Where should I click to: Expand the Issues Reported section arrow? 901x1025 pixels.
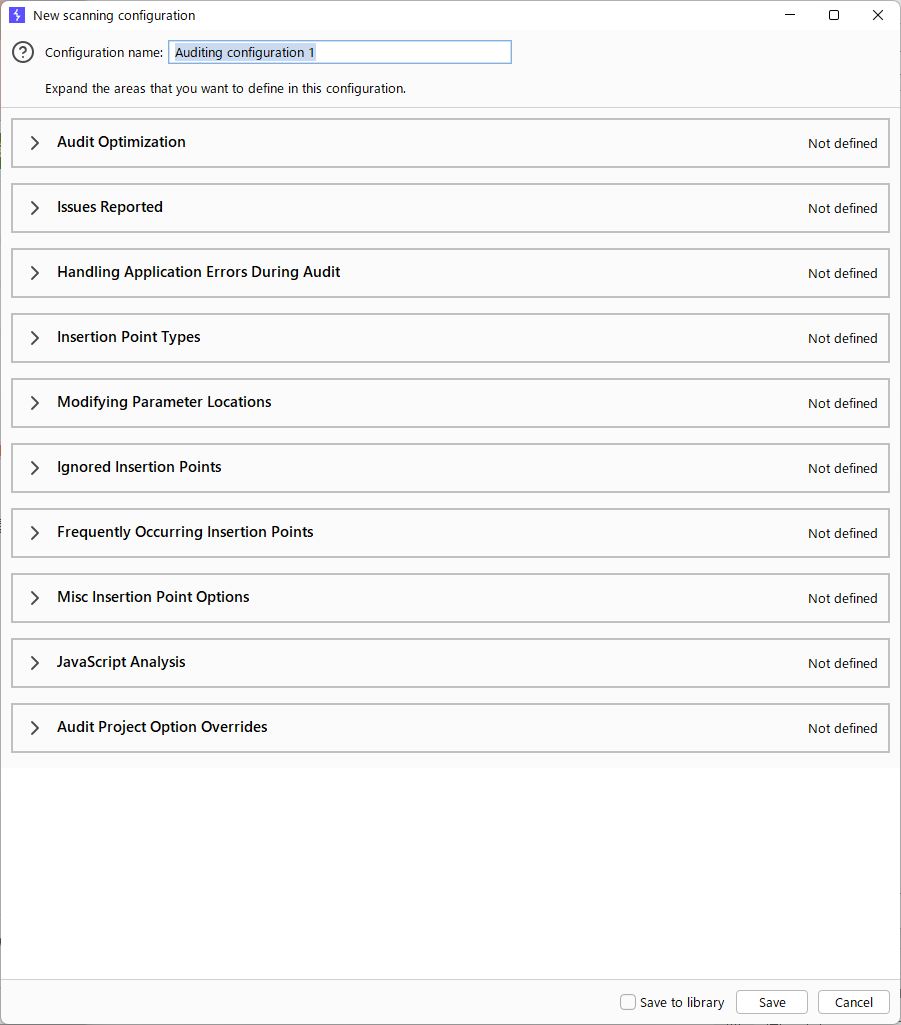pos(35,208)
